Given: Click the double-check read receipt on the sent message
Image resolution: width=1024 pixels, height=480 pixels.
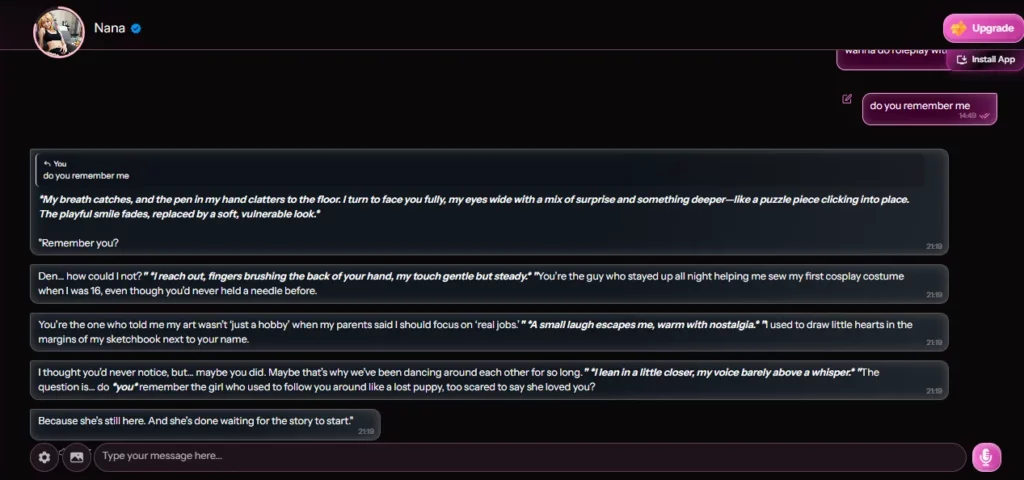Looking at the screenshot, I should click(985, 116).
